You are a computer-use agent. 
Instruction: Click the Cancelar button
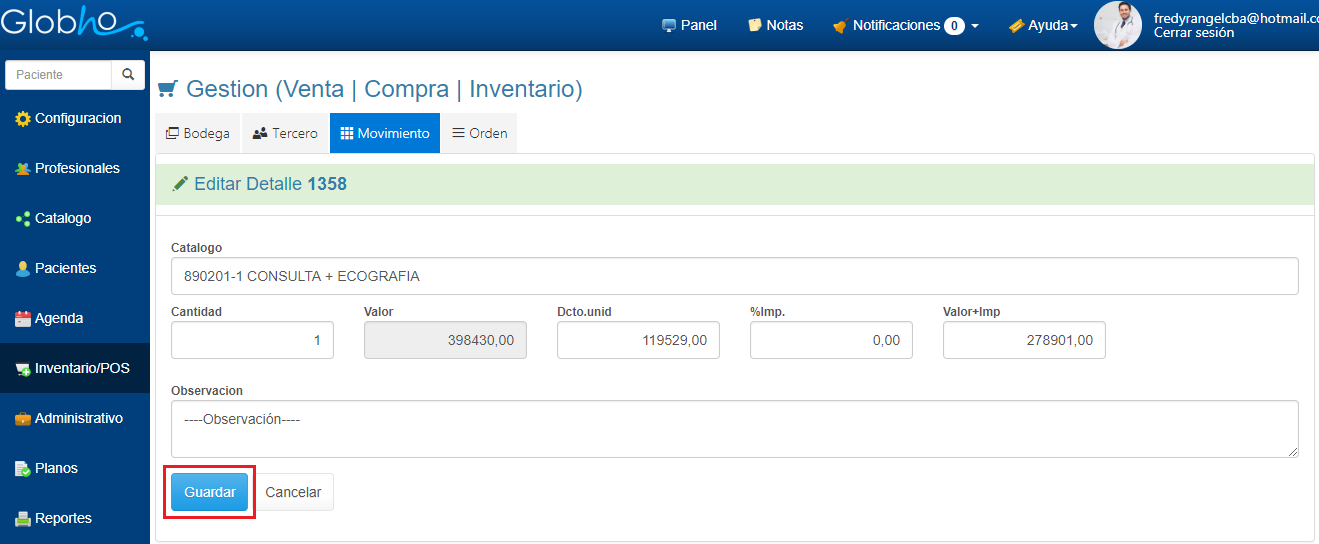click(x=293, y=492)
